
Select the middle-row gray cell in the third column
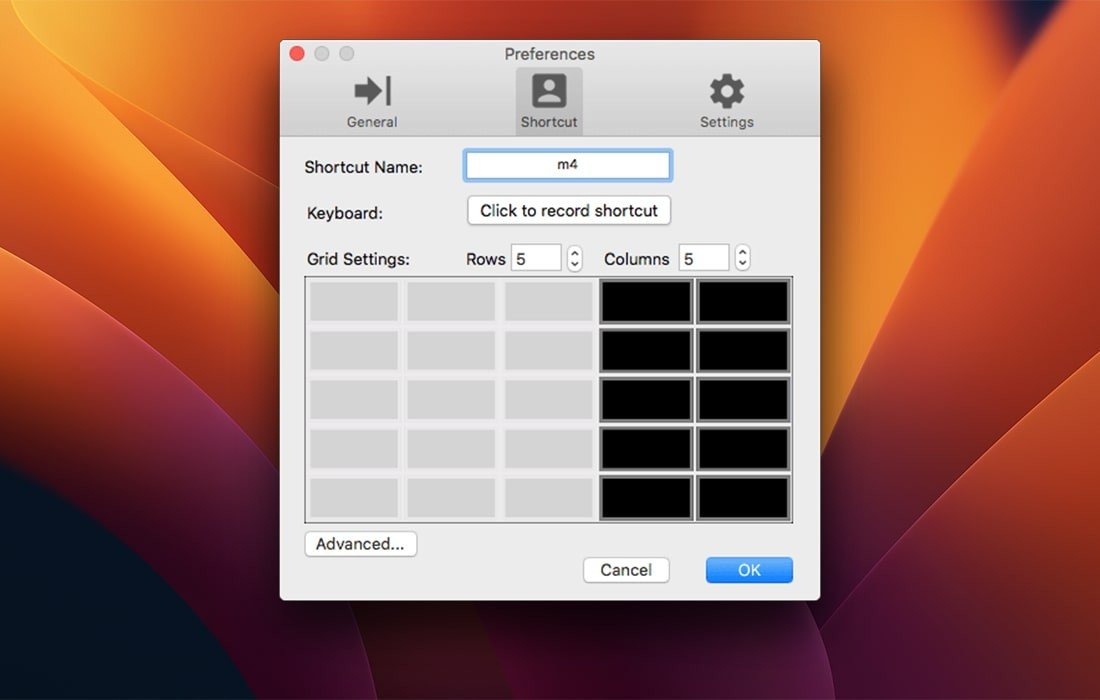coord(549,400)
